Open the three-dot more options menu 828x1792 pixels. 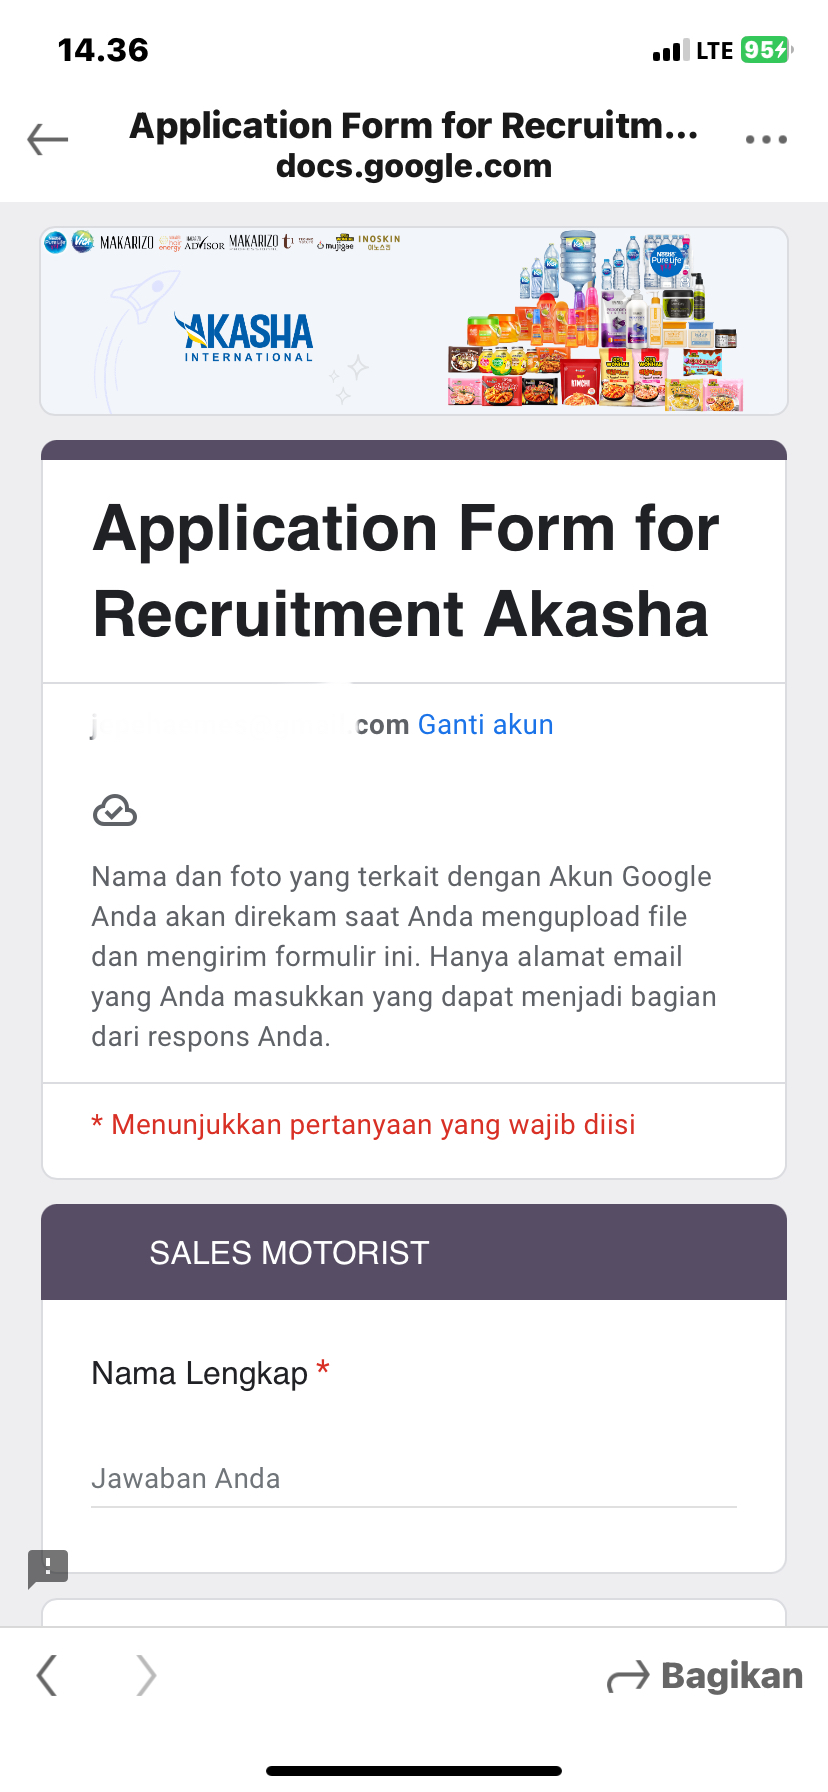tap(766, 140)
